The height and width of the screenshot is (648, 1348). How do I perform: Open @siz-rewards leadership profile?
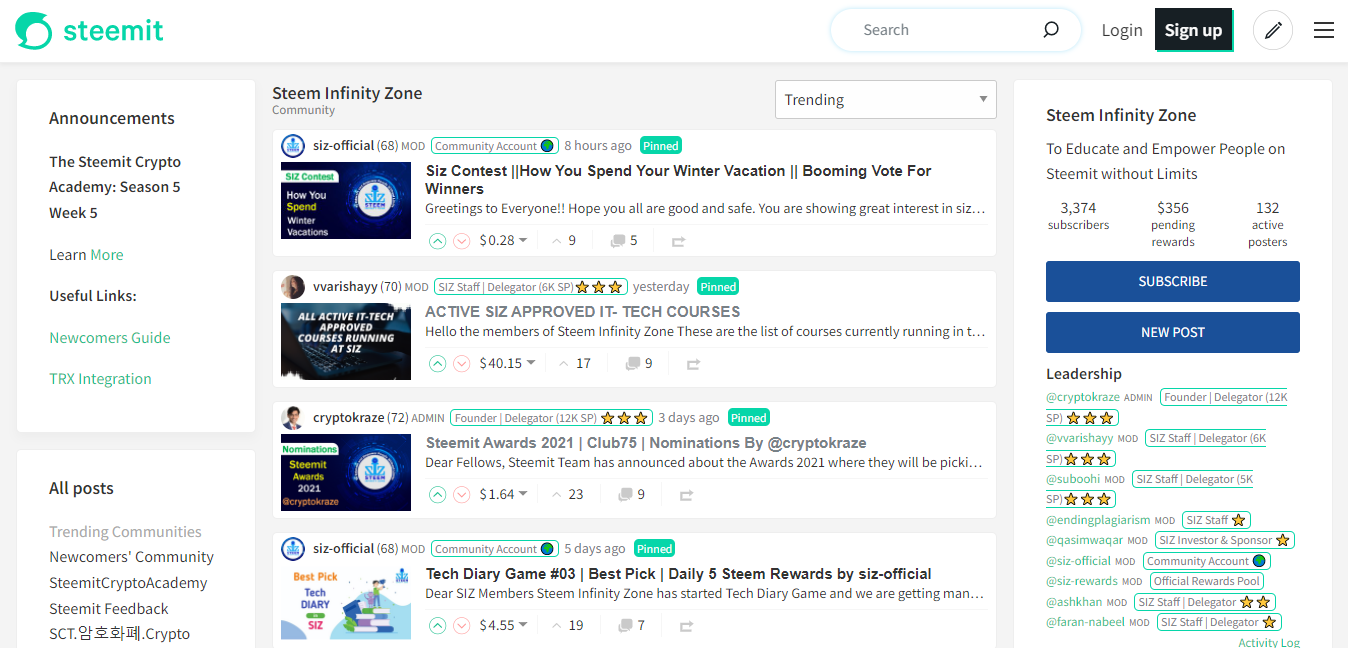[x=1082, y=581]
